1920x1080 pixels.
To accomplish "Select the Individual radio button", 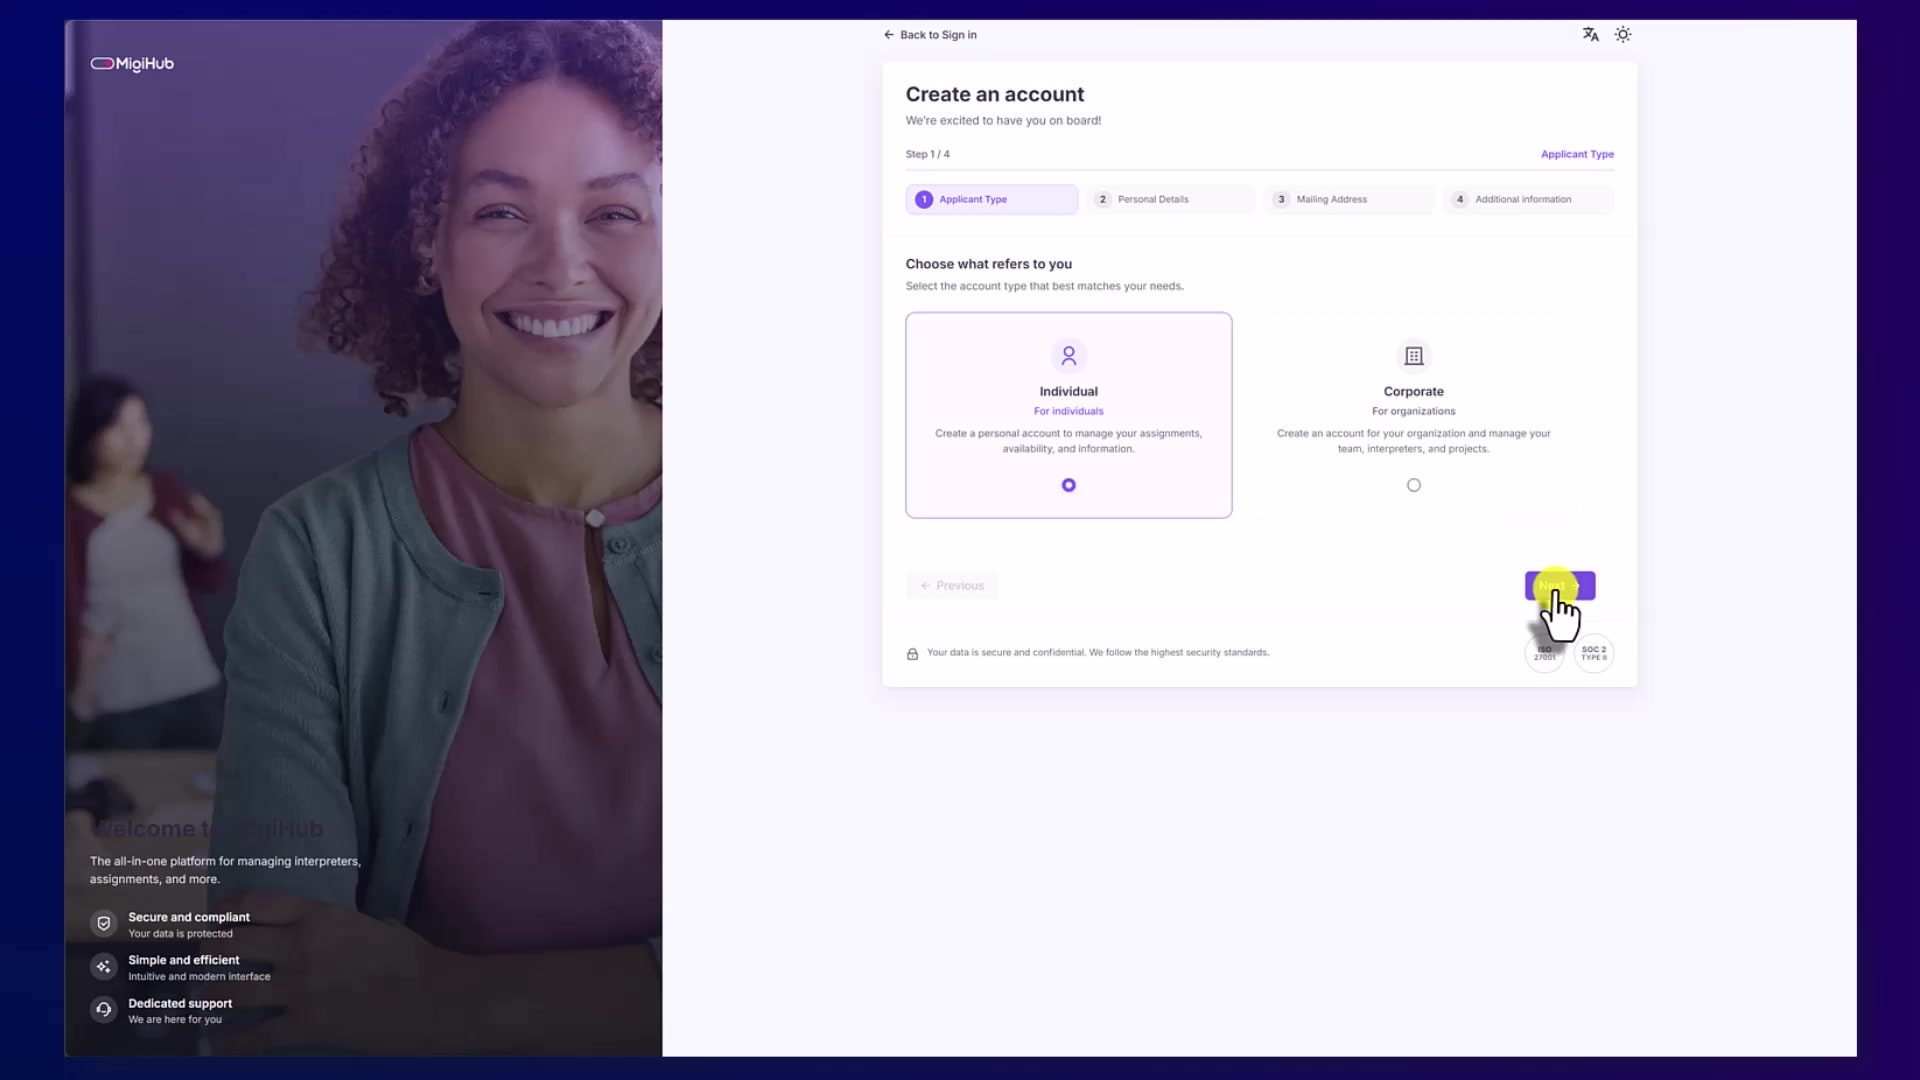I will pos(1068,485).
